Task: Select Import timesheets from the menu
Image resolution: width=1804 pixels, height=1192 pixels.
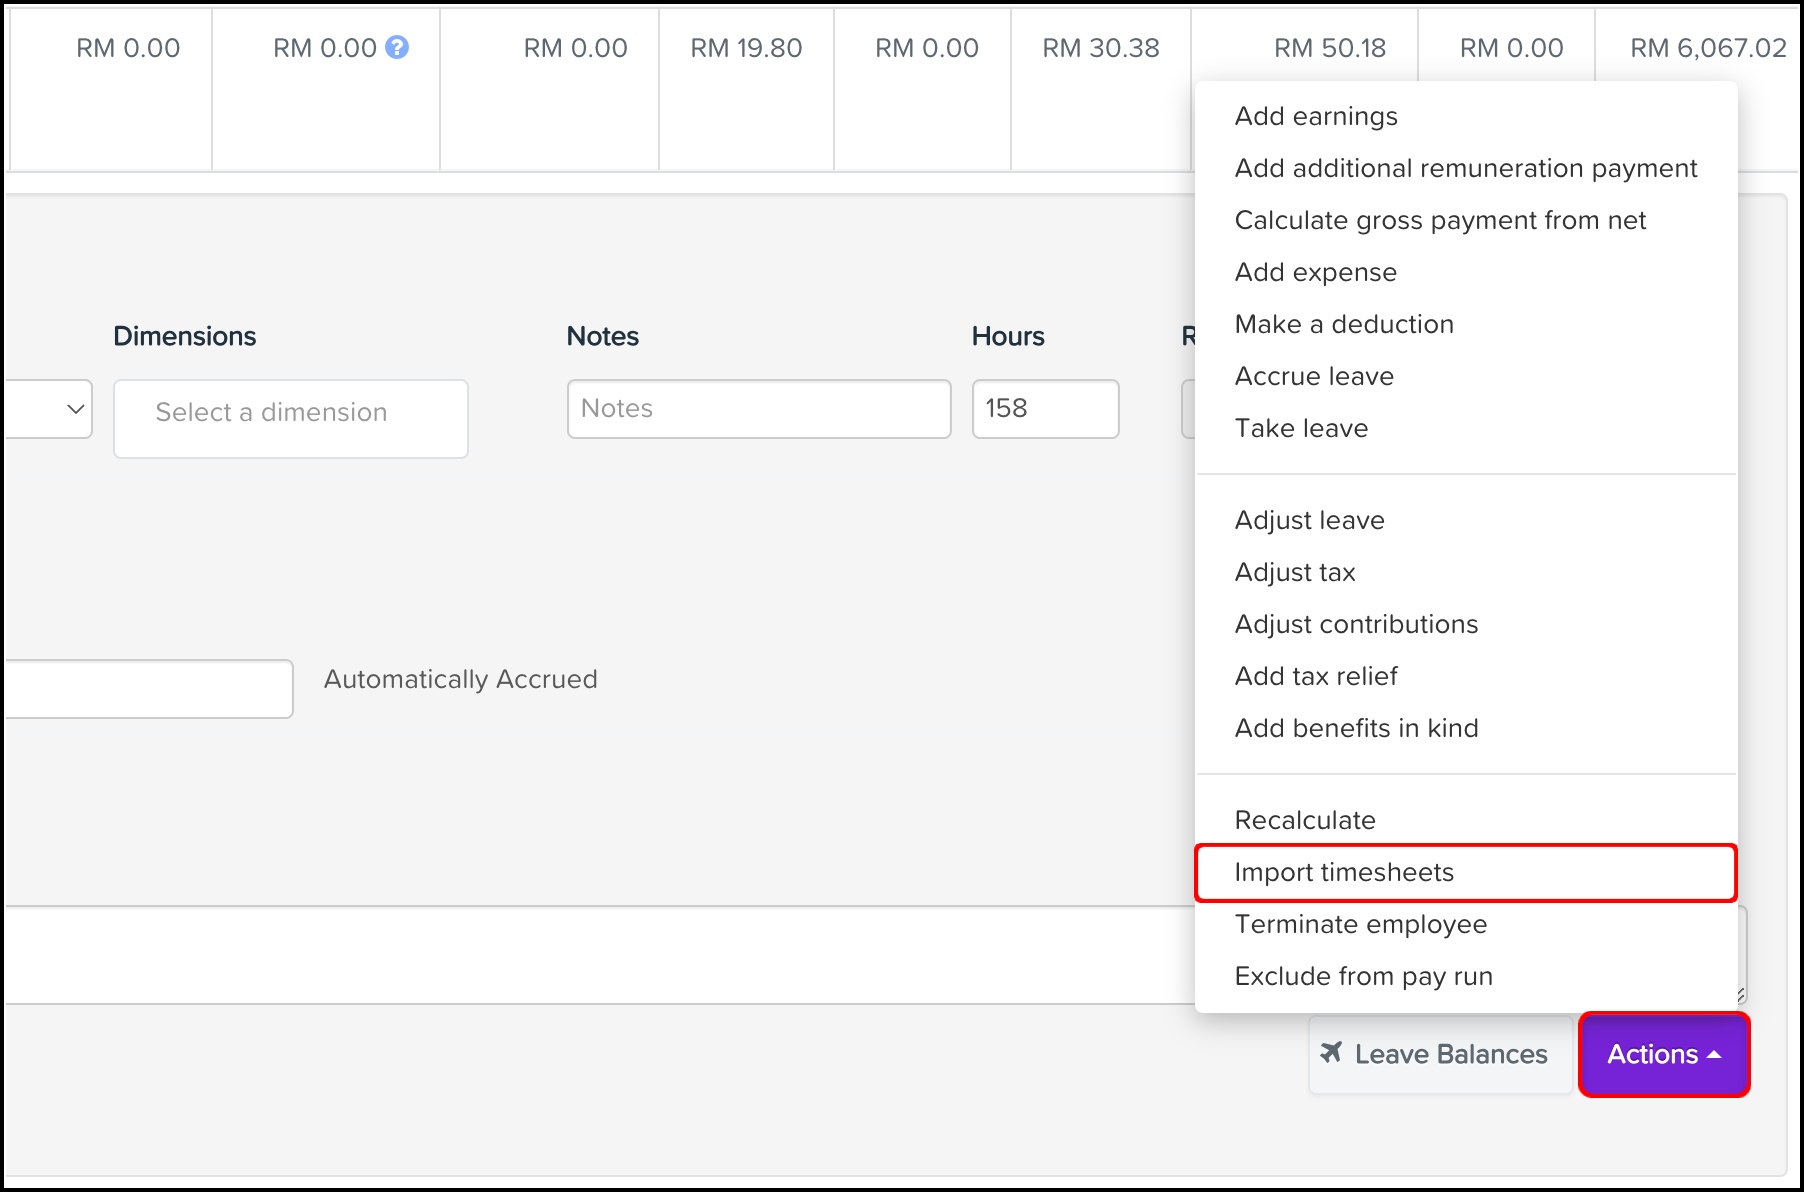Action: pyautogui.click(x=1343, y=872)
